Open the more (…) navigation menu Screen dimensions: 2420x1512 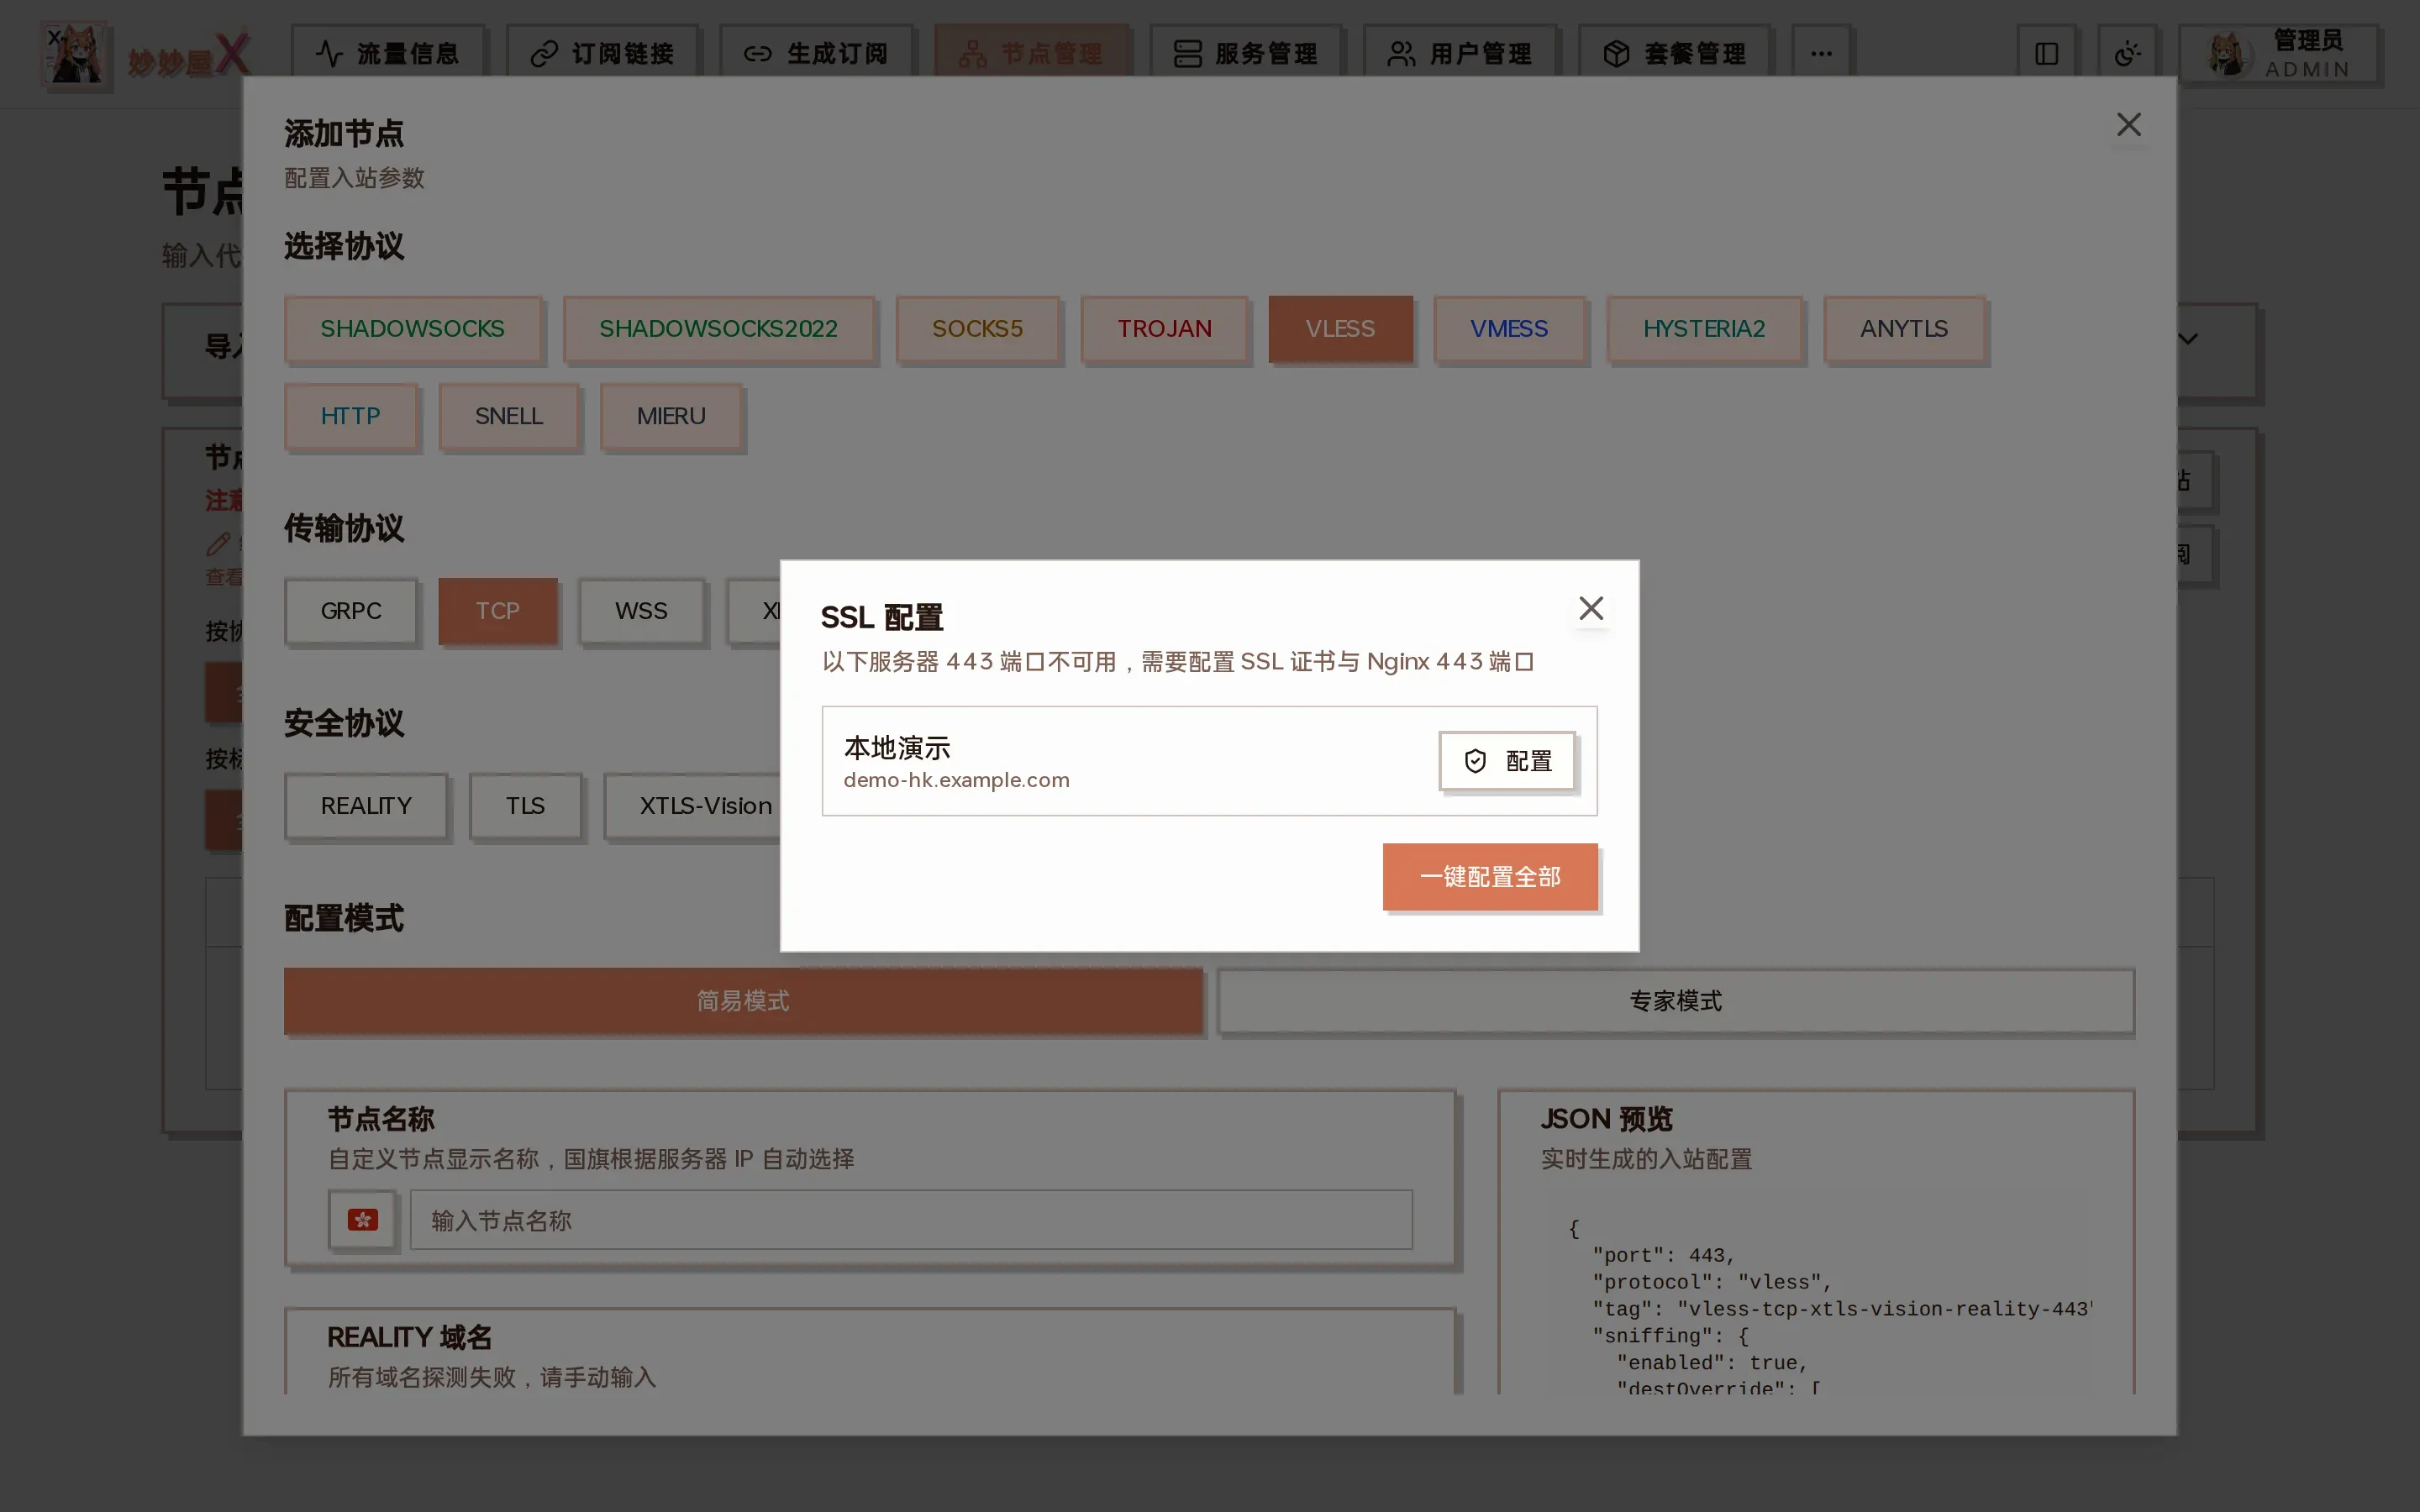(x=1821, y=53)
